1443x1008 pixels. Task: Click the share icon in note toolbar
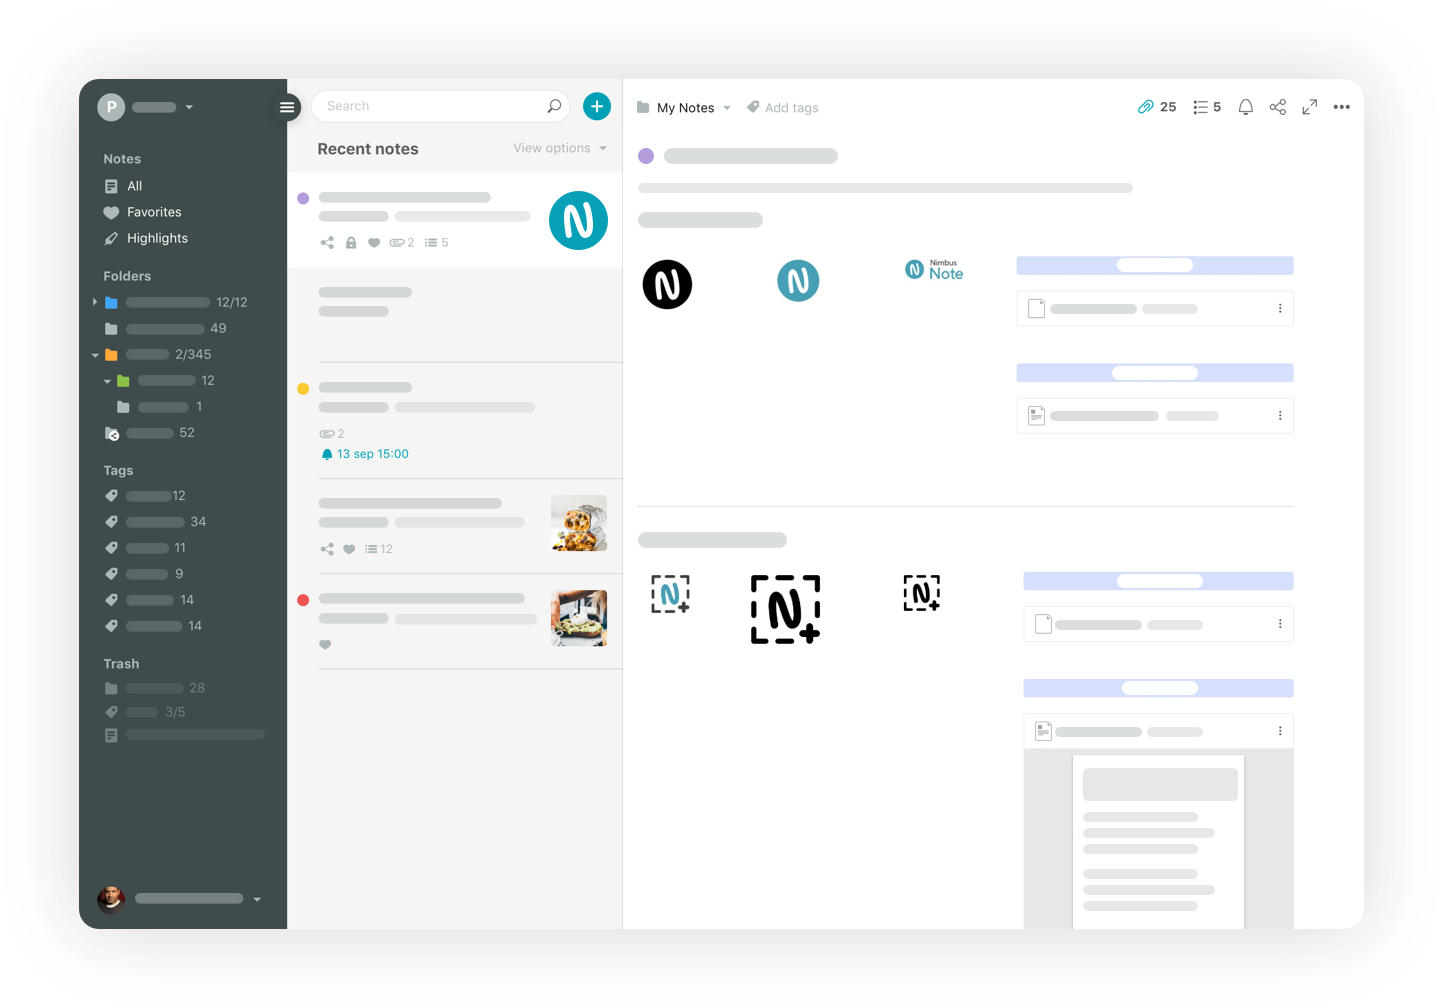(x=1277, y=107)
